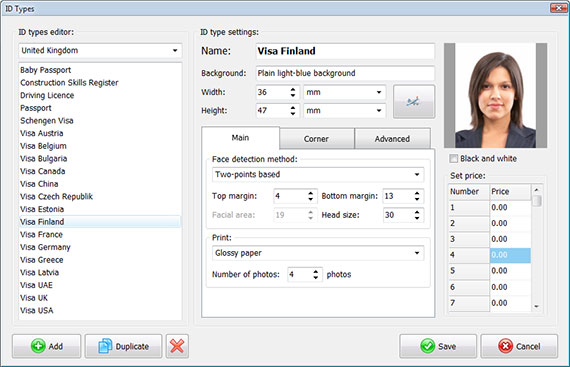Click the highlighted price cell for number 4
570x367 pixels.
click(x=510, y=255)
